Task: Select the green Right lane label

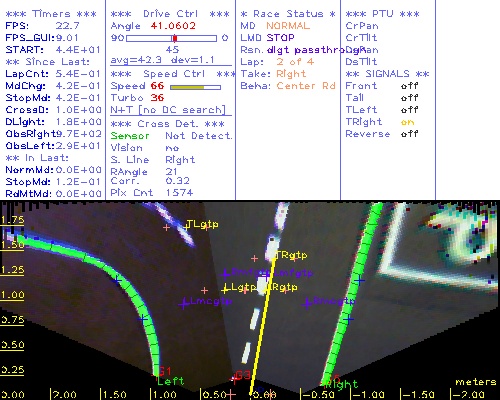Action: coord(341,385)
